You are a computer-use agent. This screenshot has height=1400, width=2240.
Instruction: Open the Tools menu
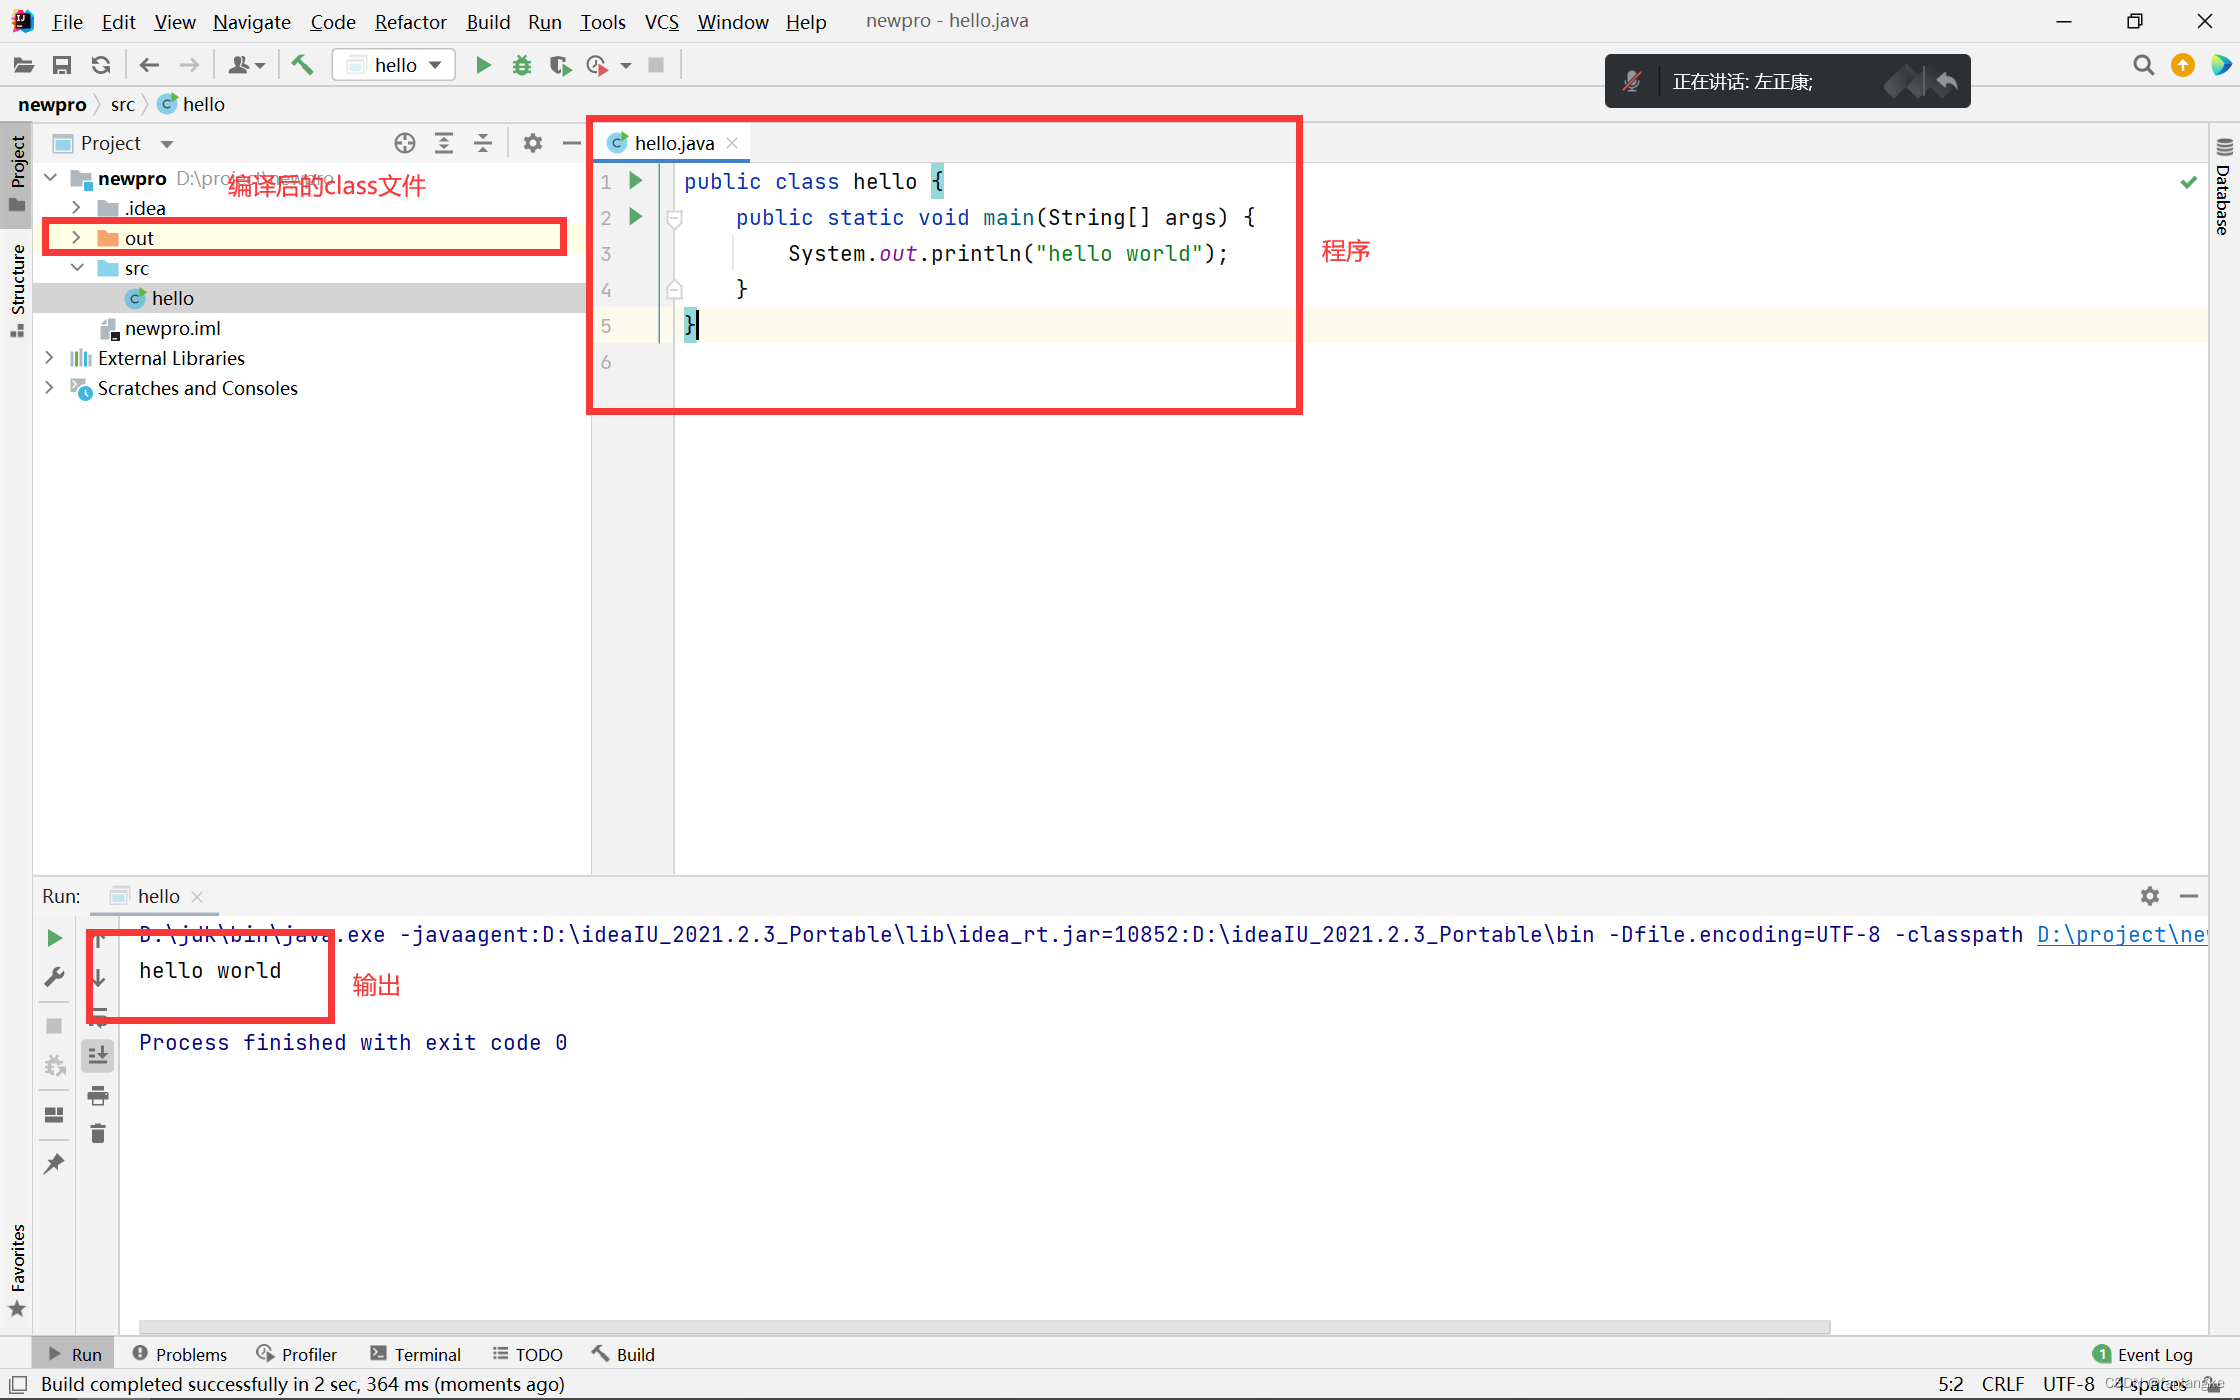[602, 21]
